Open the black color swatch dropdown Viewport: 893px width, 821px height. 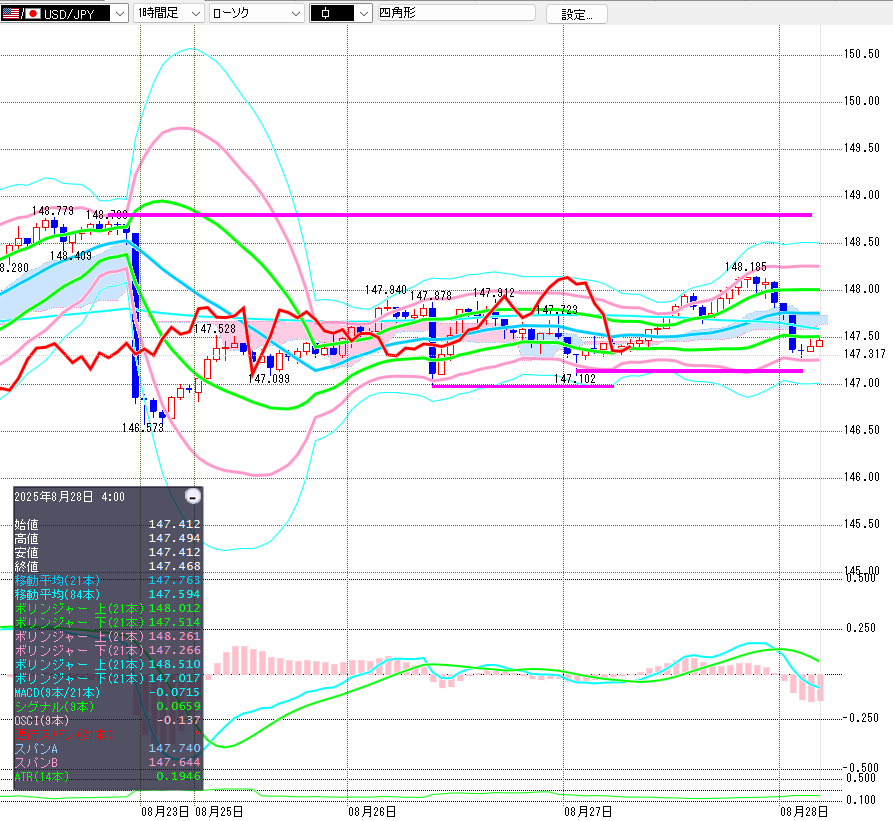[341, 13]
